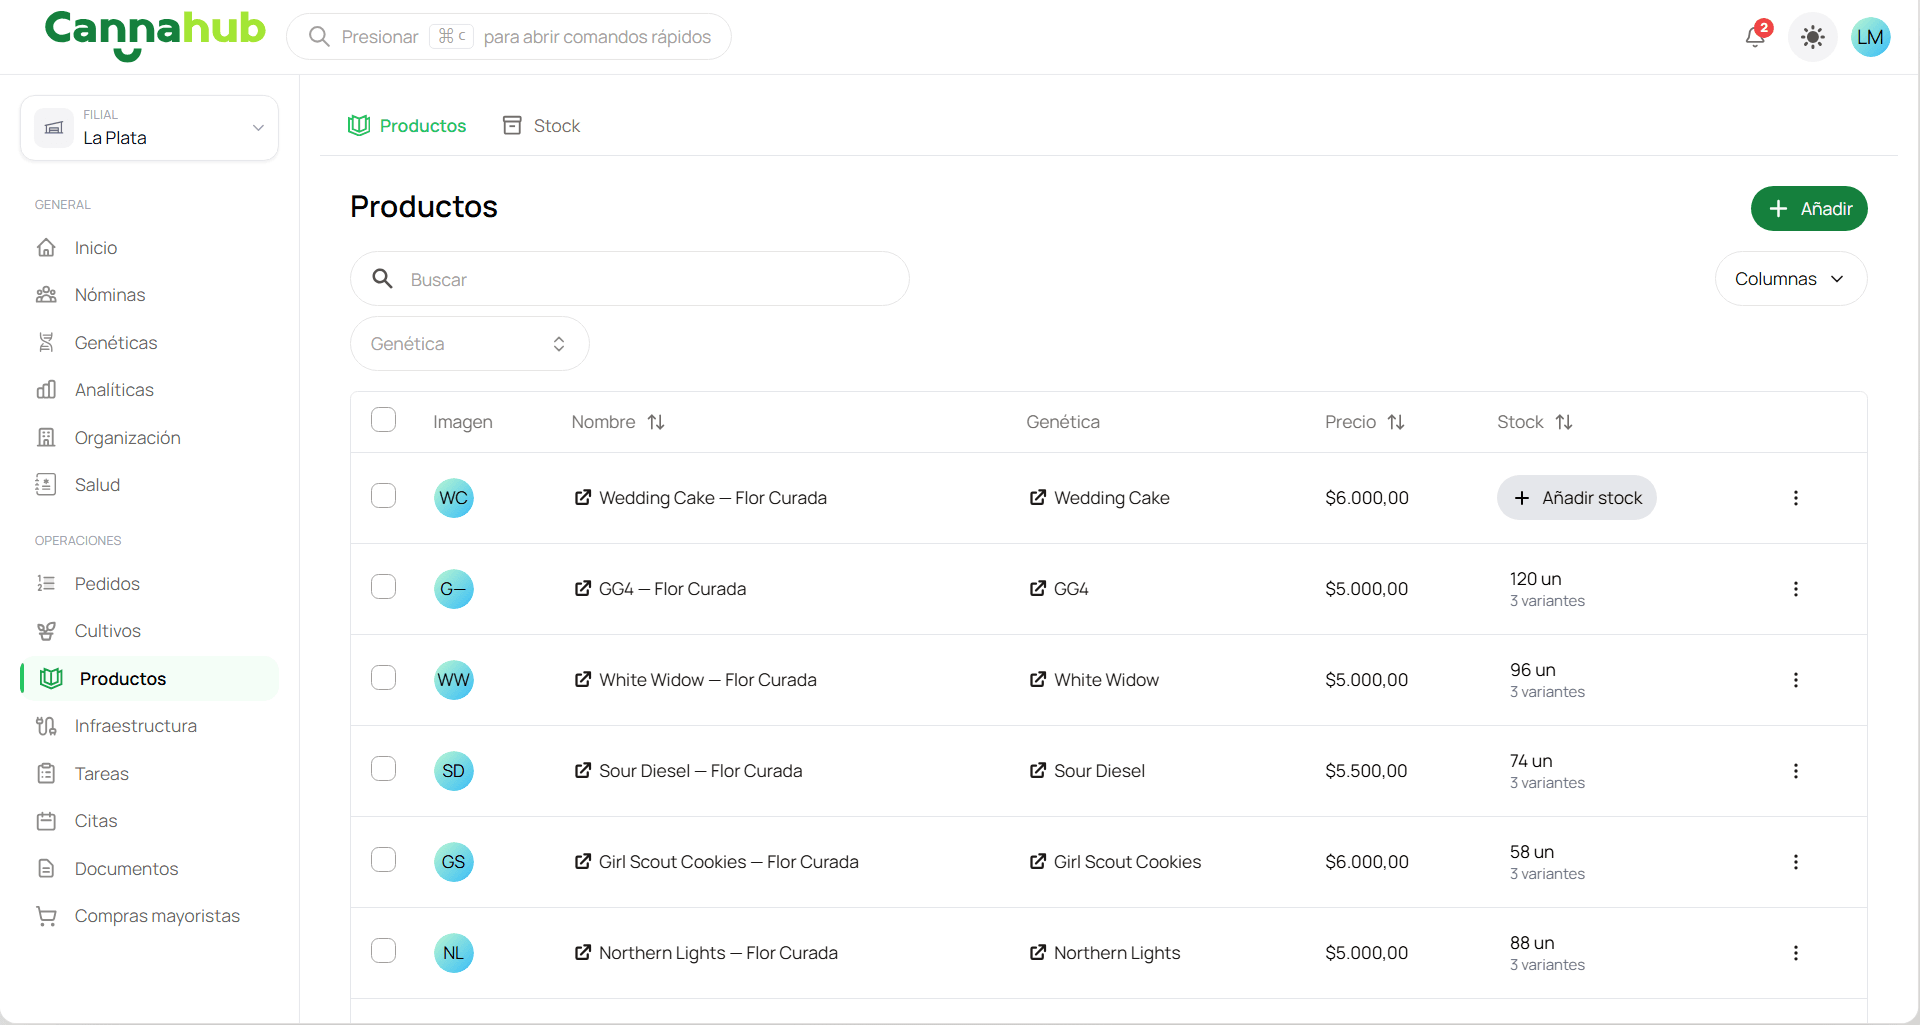The image size is (1920, 1025).
Task: Focus the Buscar products search field
Action: coord(629,279)
